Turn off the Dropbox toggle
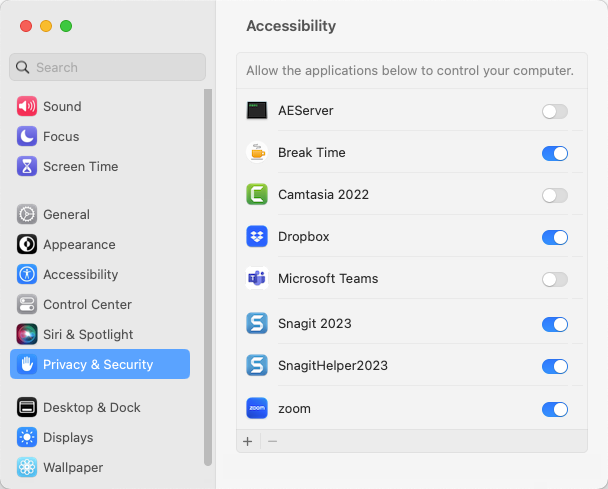This screenshot has width=608, height=489. pyautogui.click(x=554, y=237)
